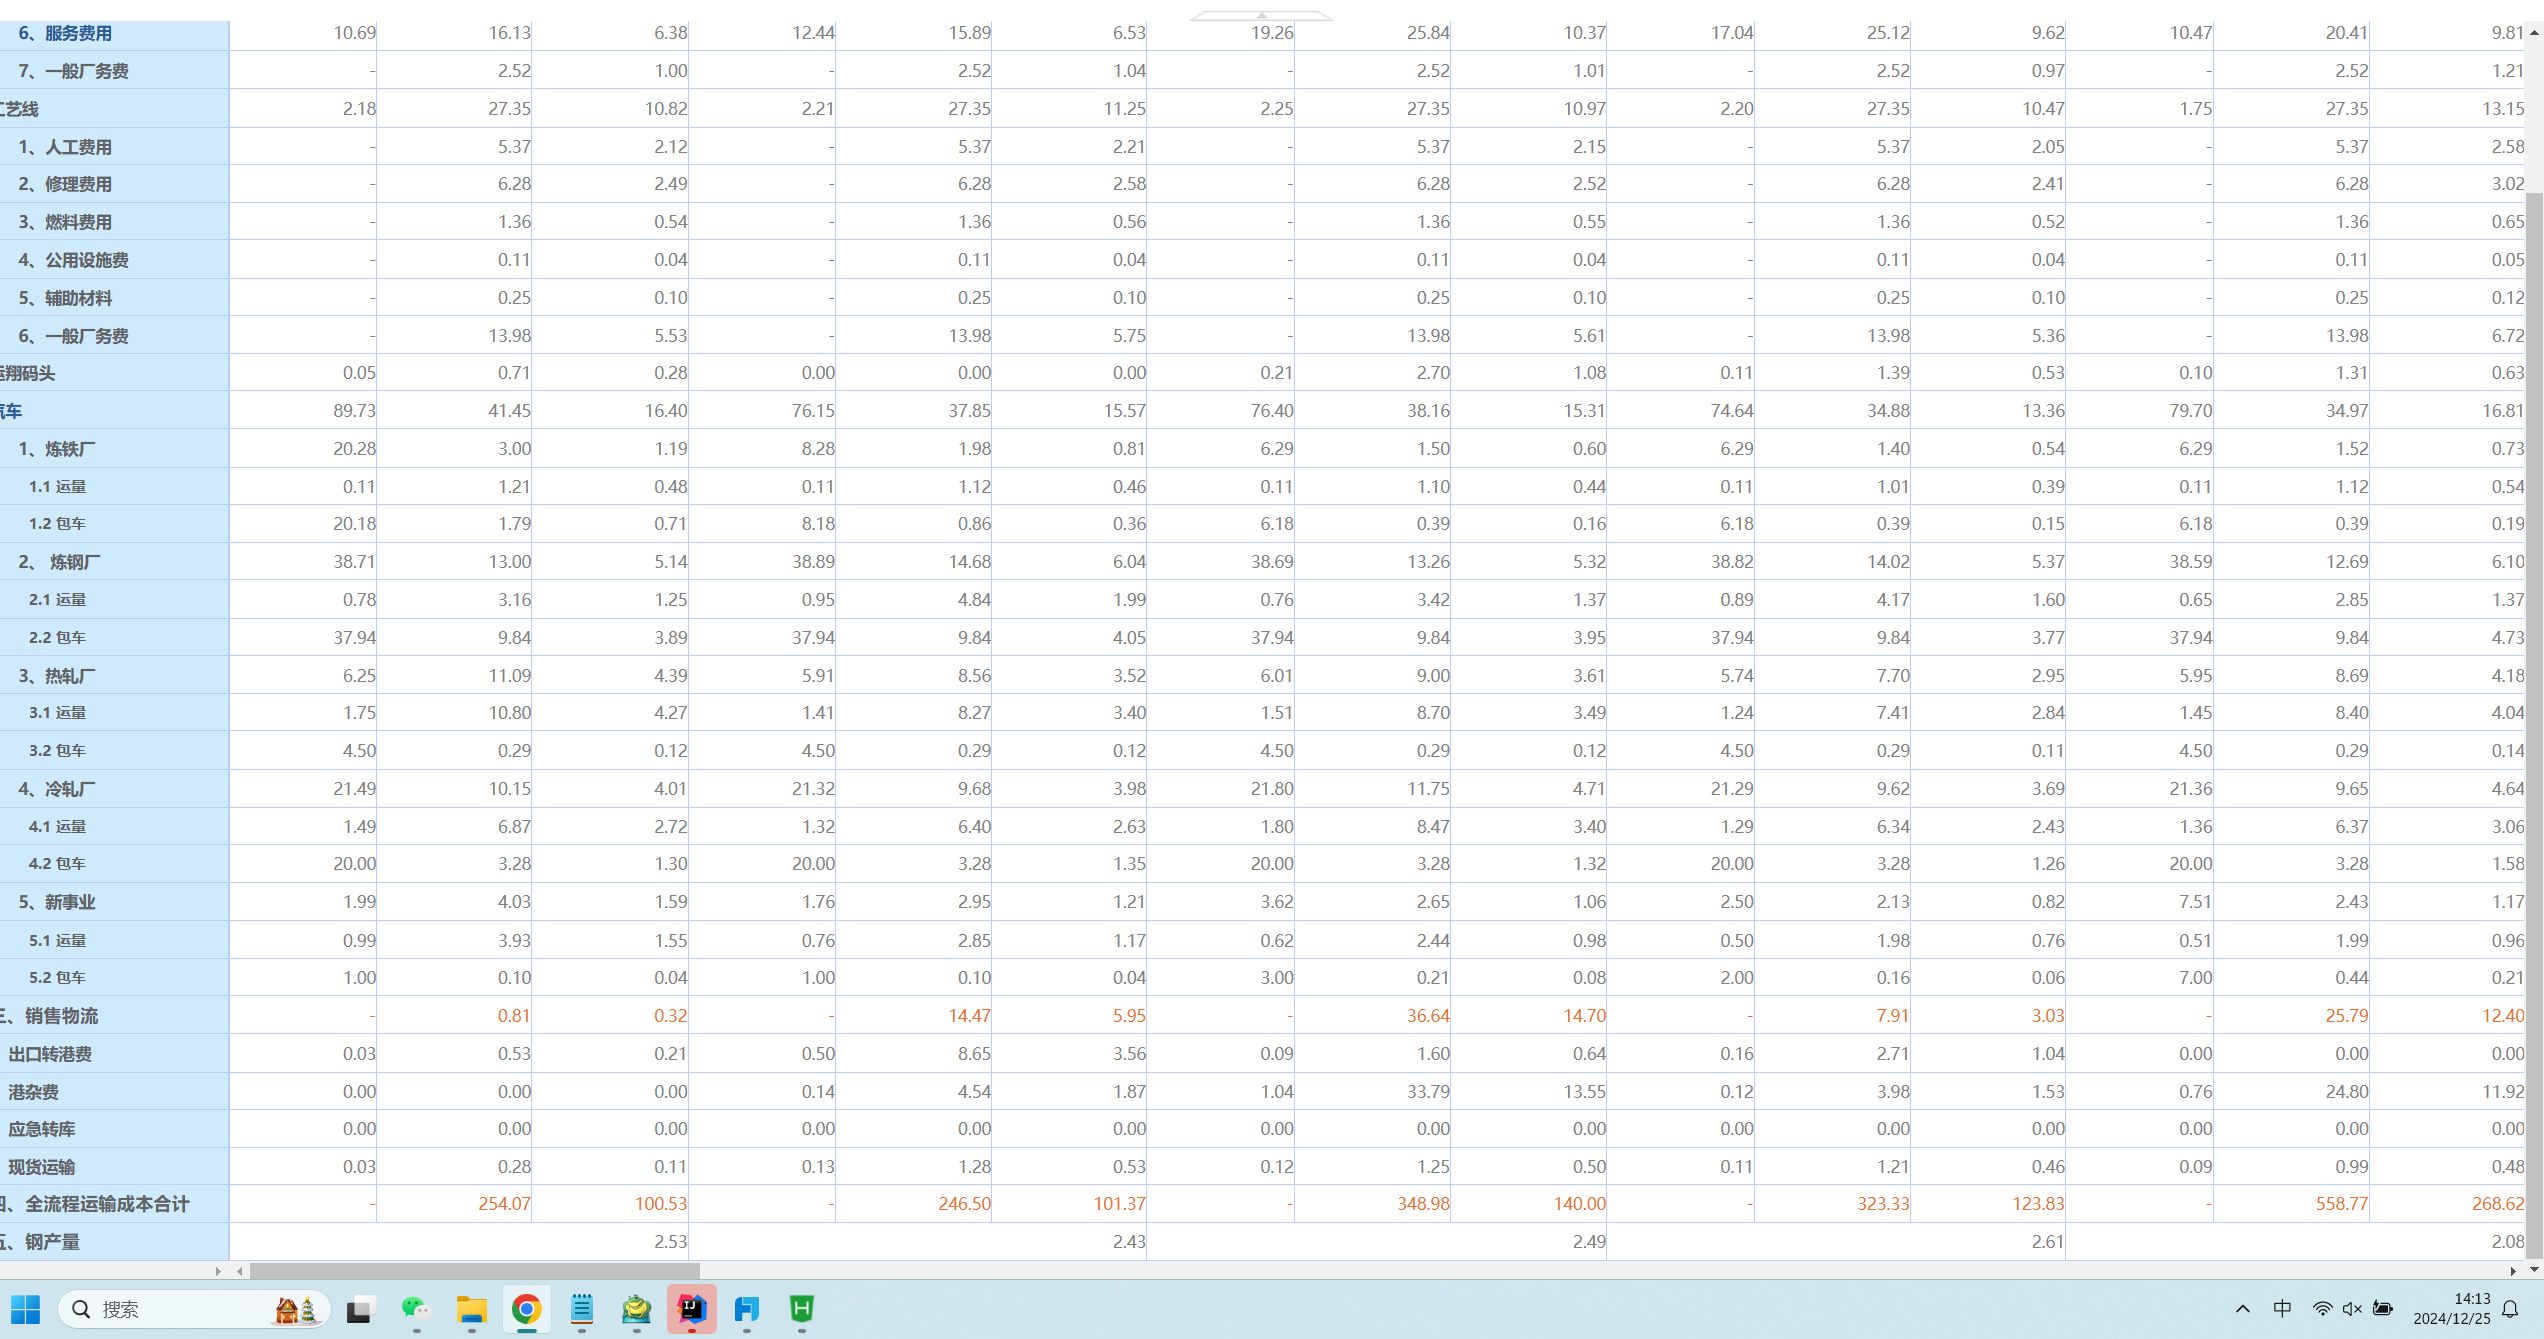Click the left arrow of horizontal scrollbar

coord(240,1271)
